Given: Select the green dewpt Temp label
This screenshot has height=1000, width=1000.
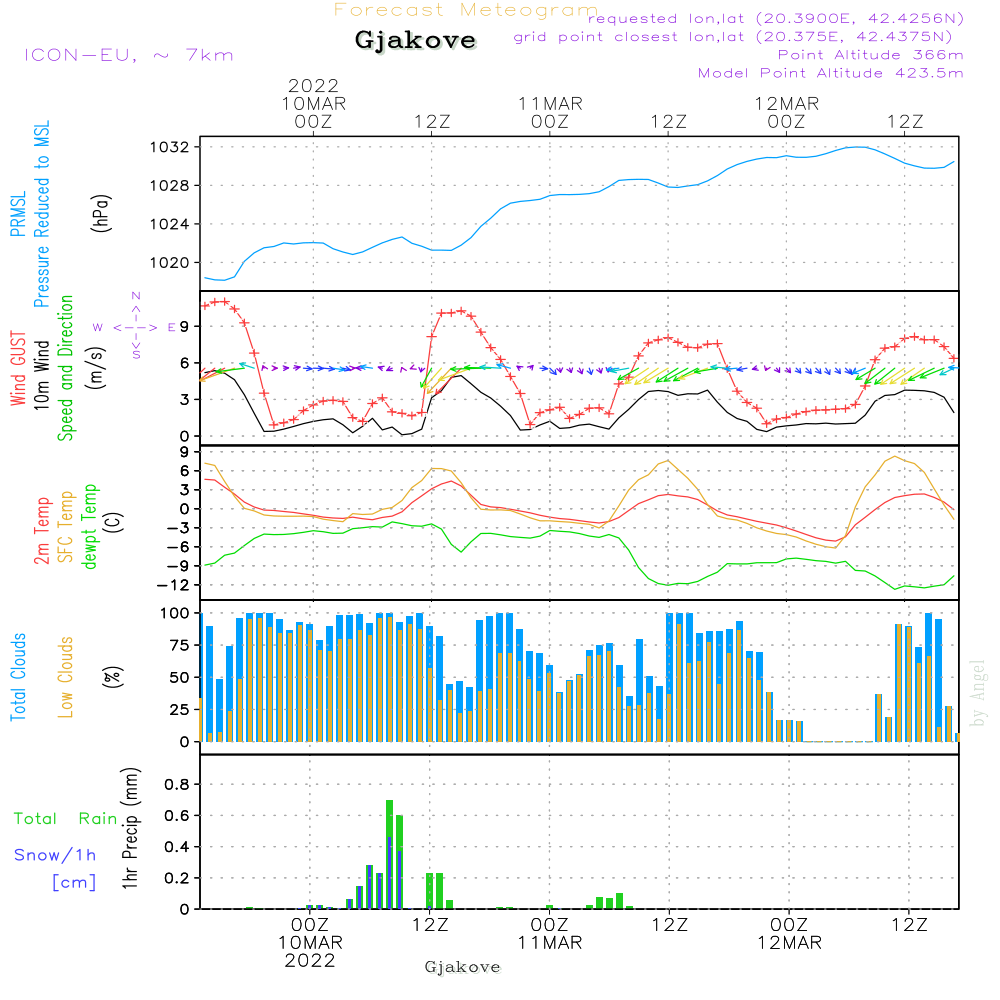Looking at the screenshot, I should pos(90,526).
